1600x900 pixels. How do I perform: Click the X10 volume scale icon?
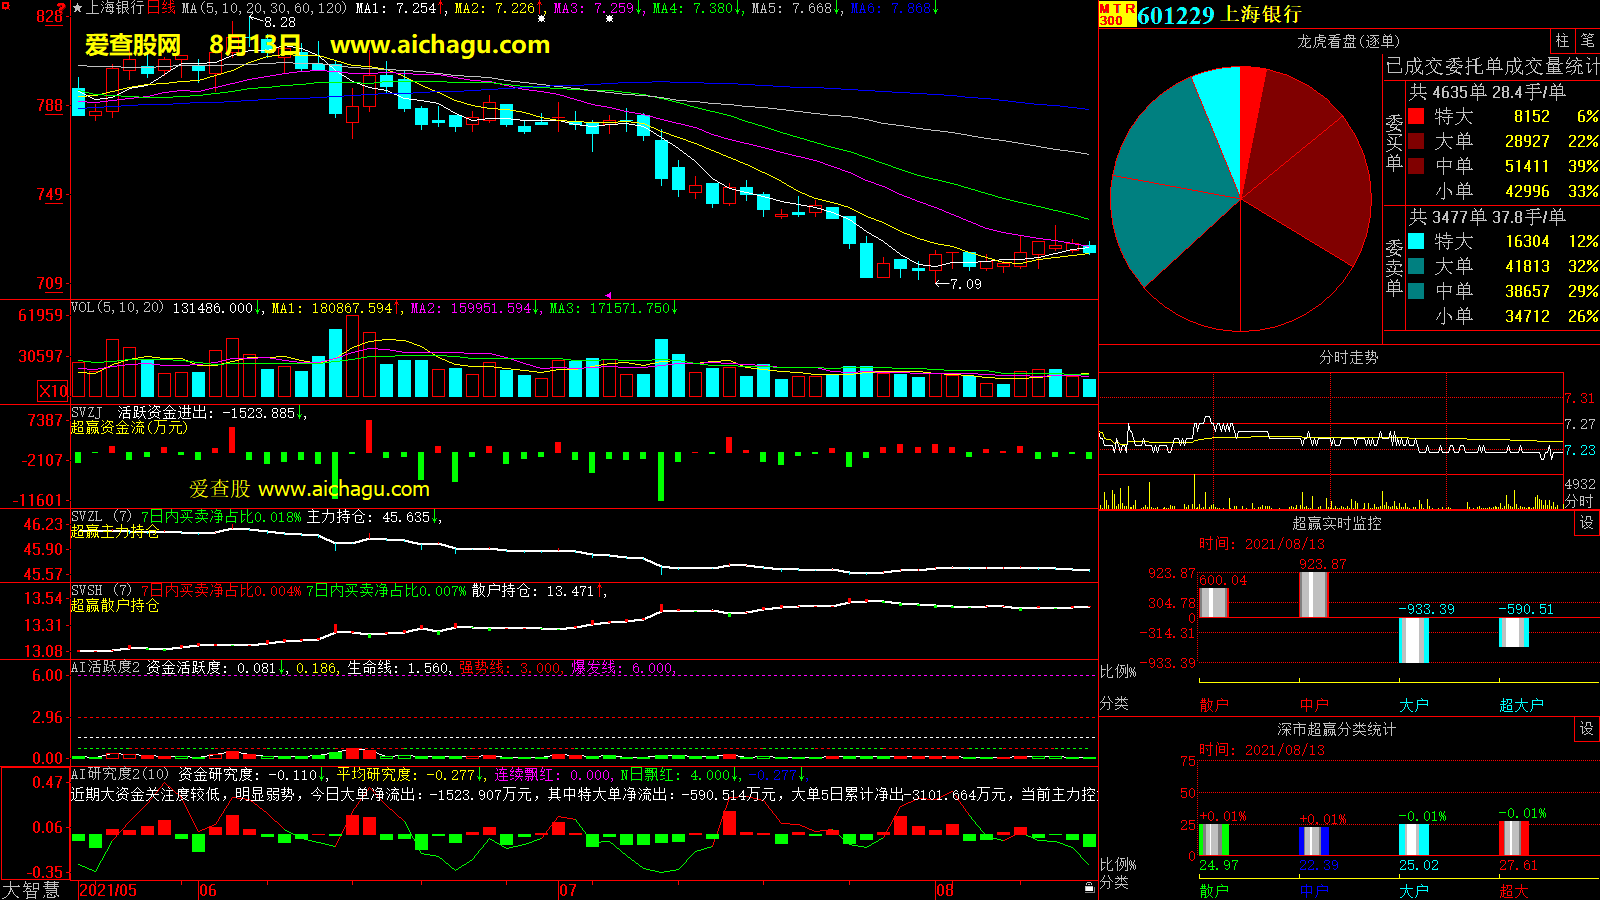(53, 391)
